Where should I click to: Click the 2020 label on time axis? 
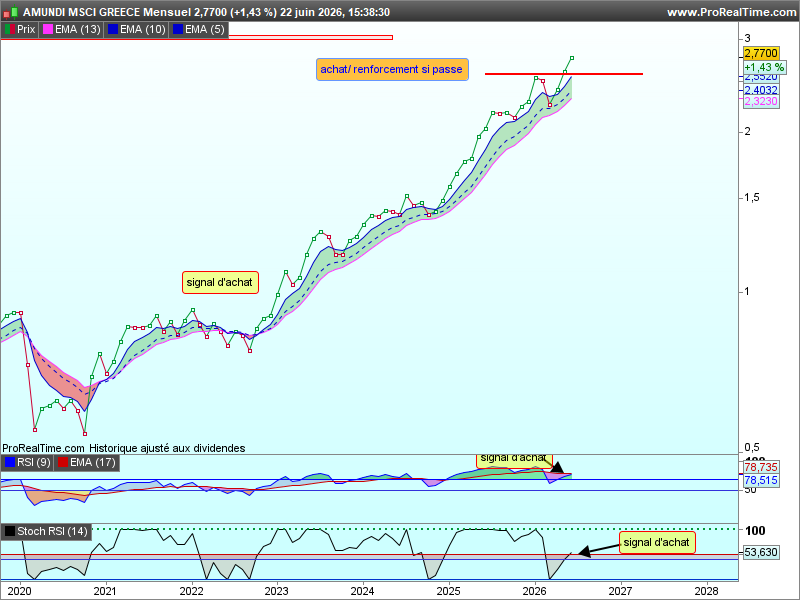[20, 591]
